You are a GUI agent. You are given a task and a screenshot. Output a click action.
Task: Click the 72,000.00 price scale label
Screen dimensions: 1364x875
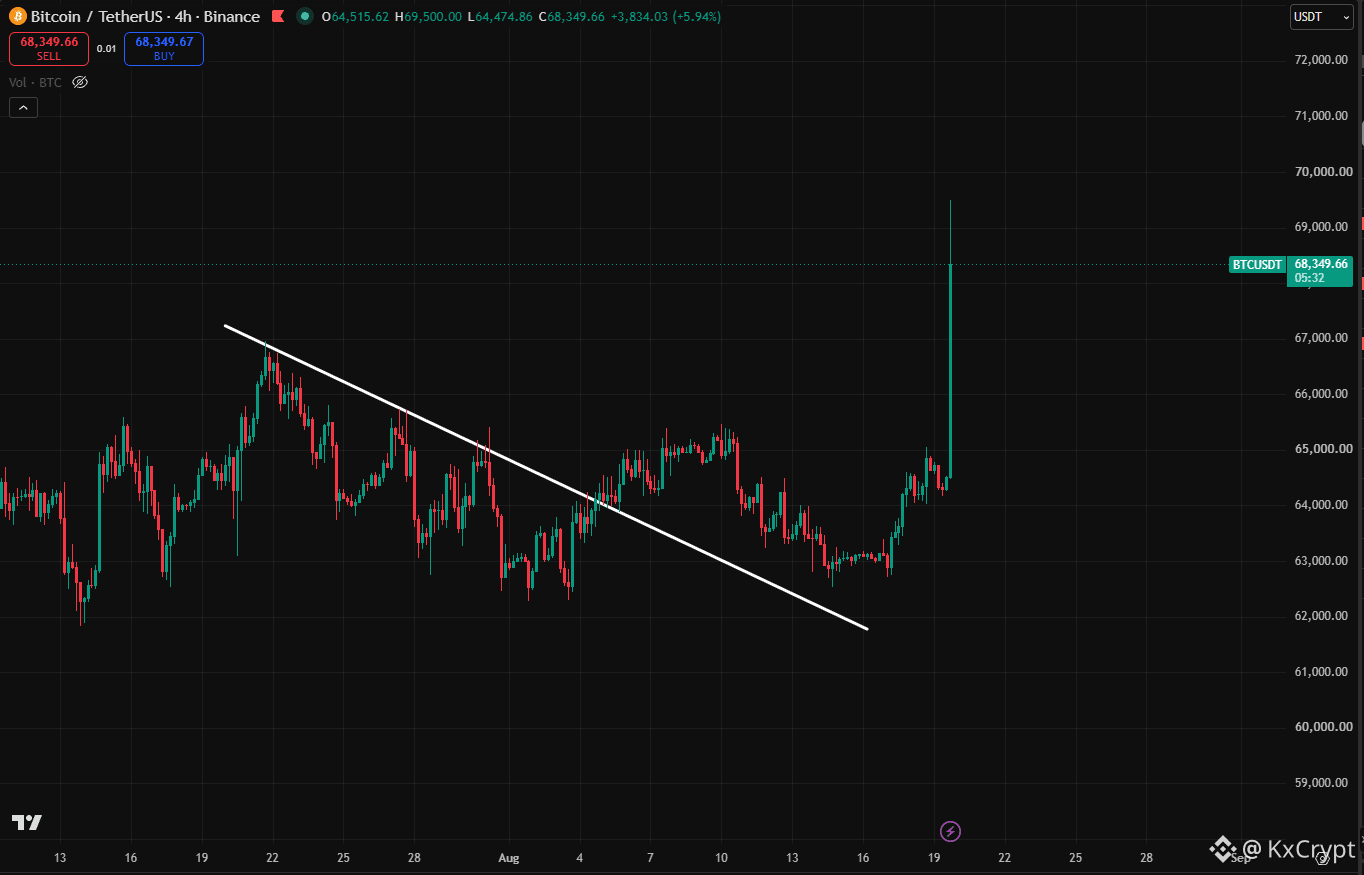click(1322, 60)
